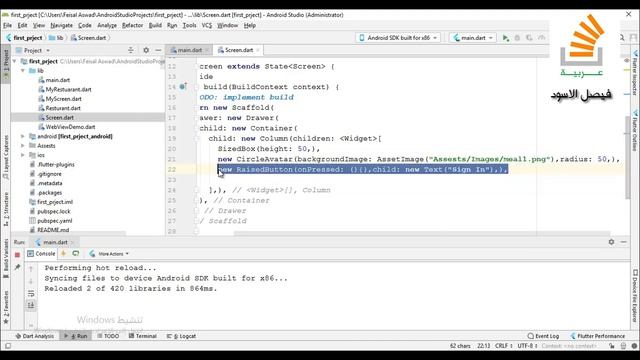The height and width of the screenshot is (360, 640).
Task: Select pubspec.yaml in project tree
Action: [54, 221]
